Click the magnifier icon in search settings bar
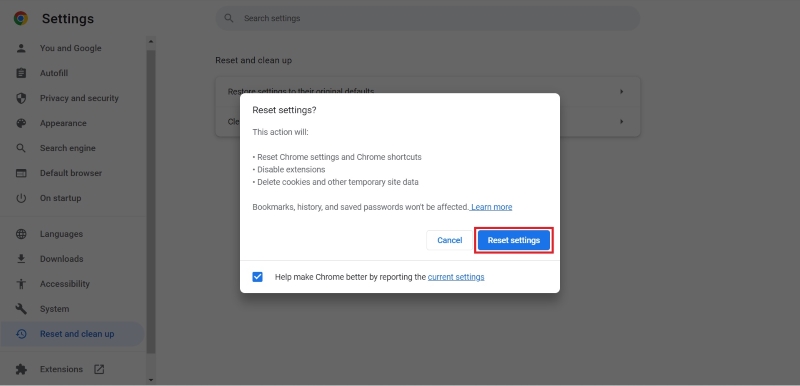Image resolution: width=800 pixels, height=386 pixels. [x=229, y=18]
